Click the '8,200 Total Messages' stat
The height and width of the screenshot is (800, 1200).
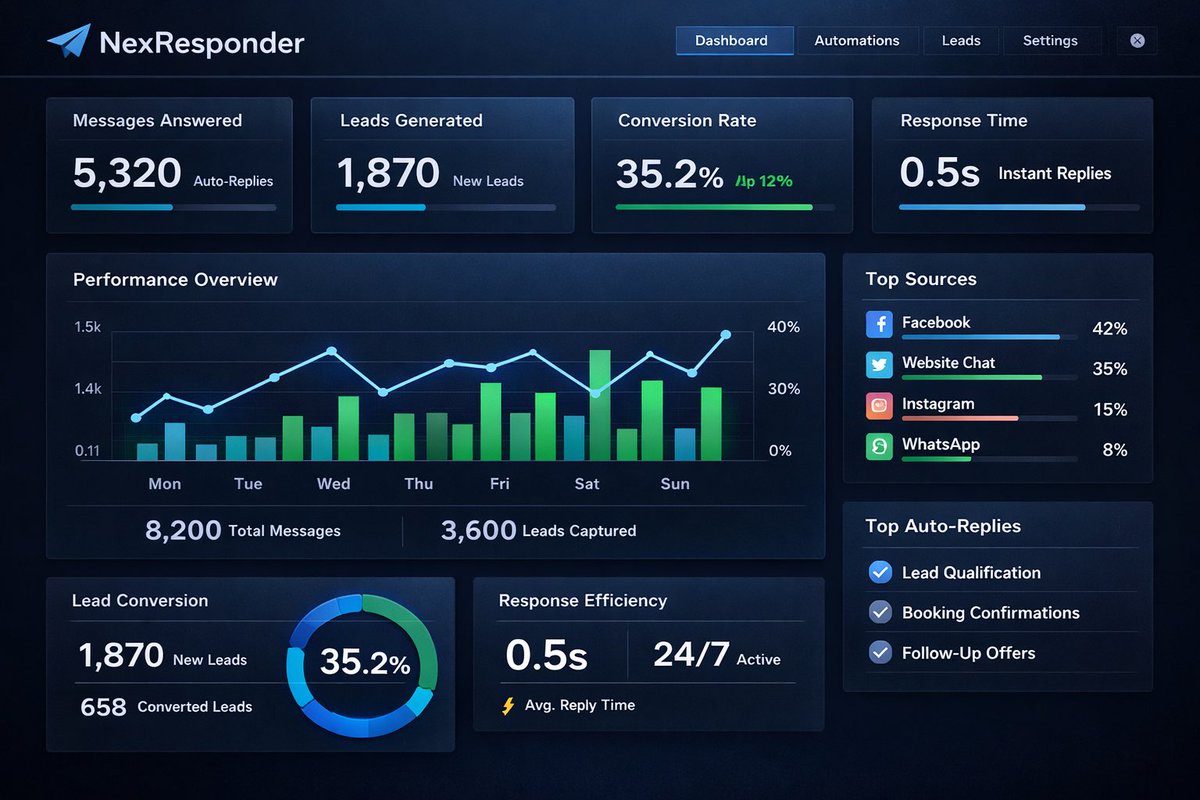tap(243, 531)
